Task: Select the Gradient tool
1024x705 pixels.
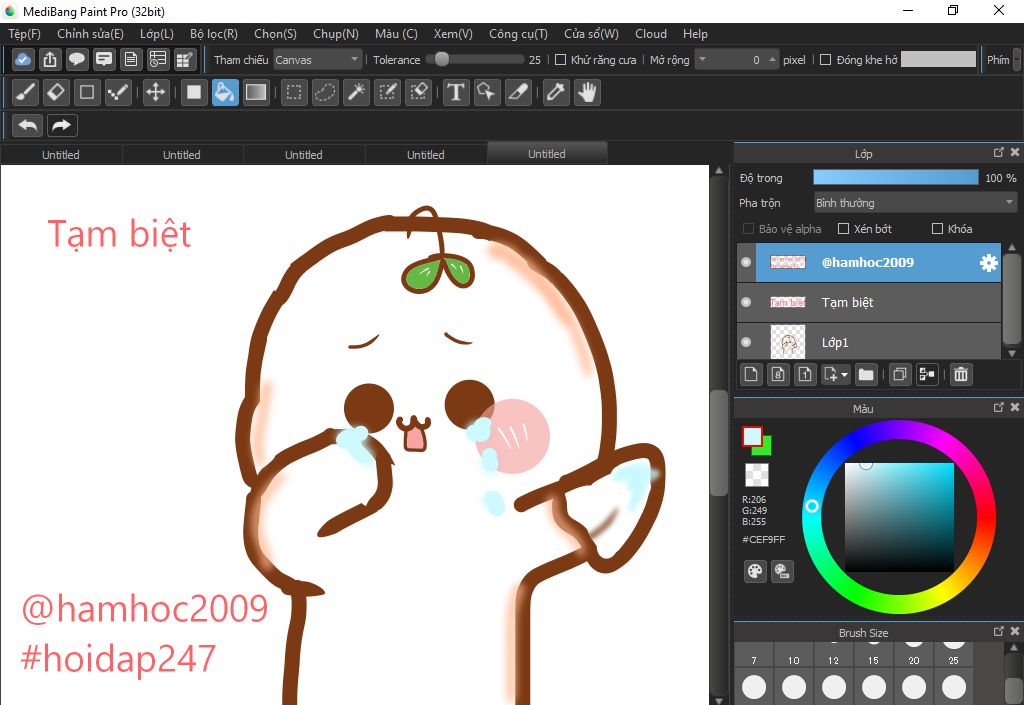Action: (255, 92)
